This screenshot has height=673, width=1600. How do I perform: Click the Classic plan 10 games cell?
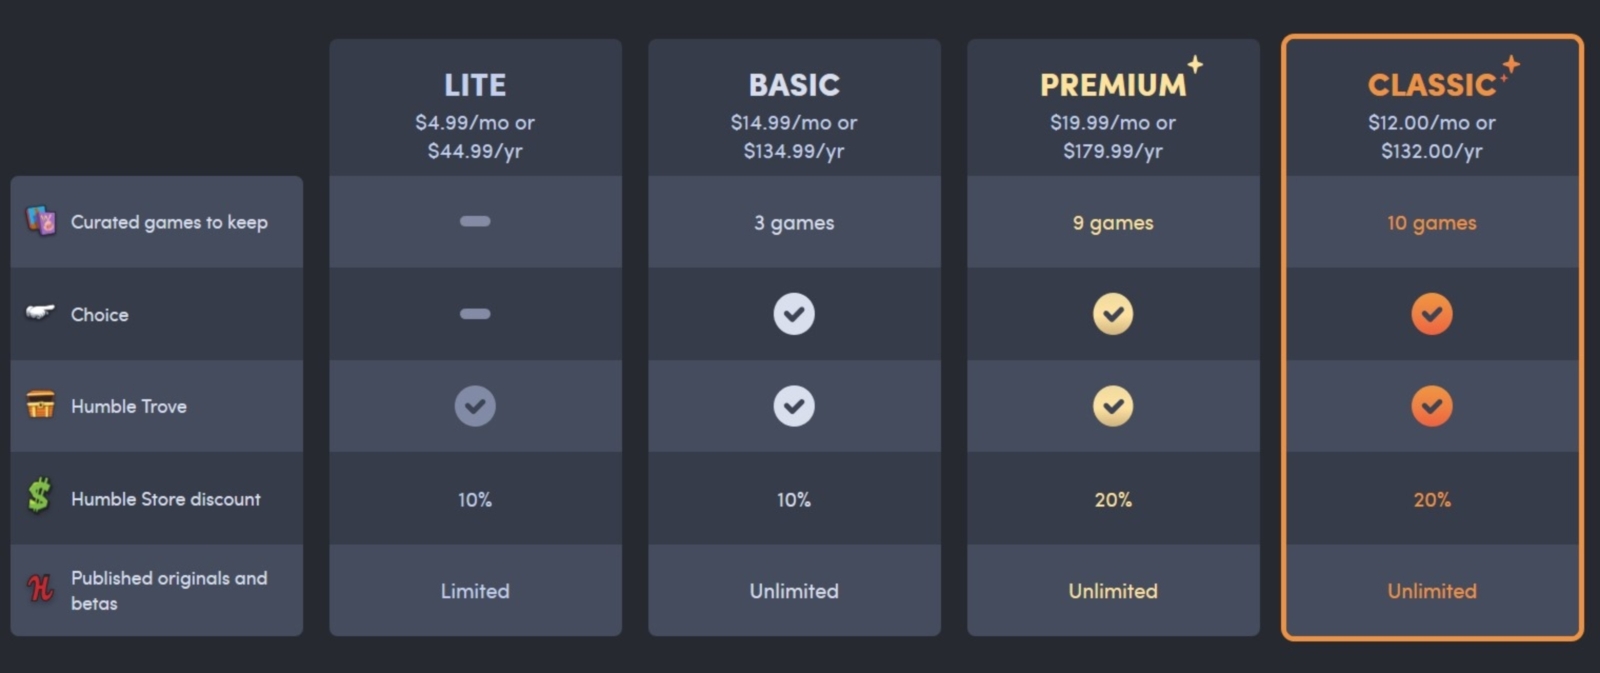coord(1432,222)
